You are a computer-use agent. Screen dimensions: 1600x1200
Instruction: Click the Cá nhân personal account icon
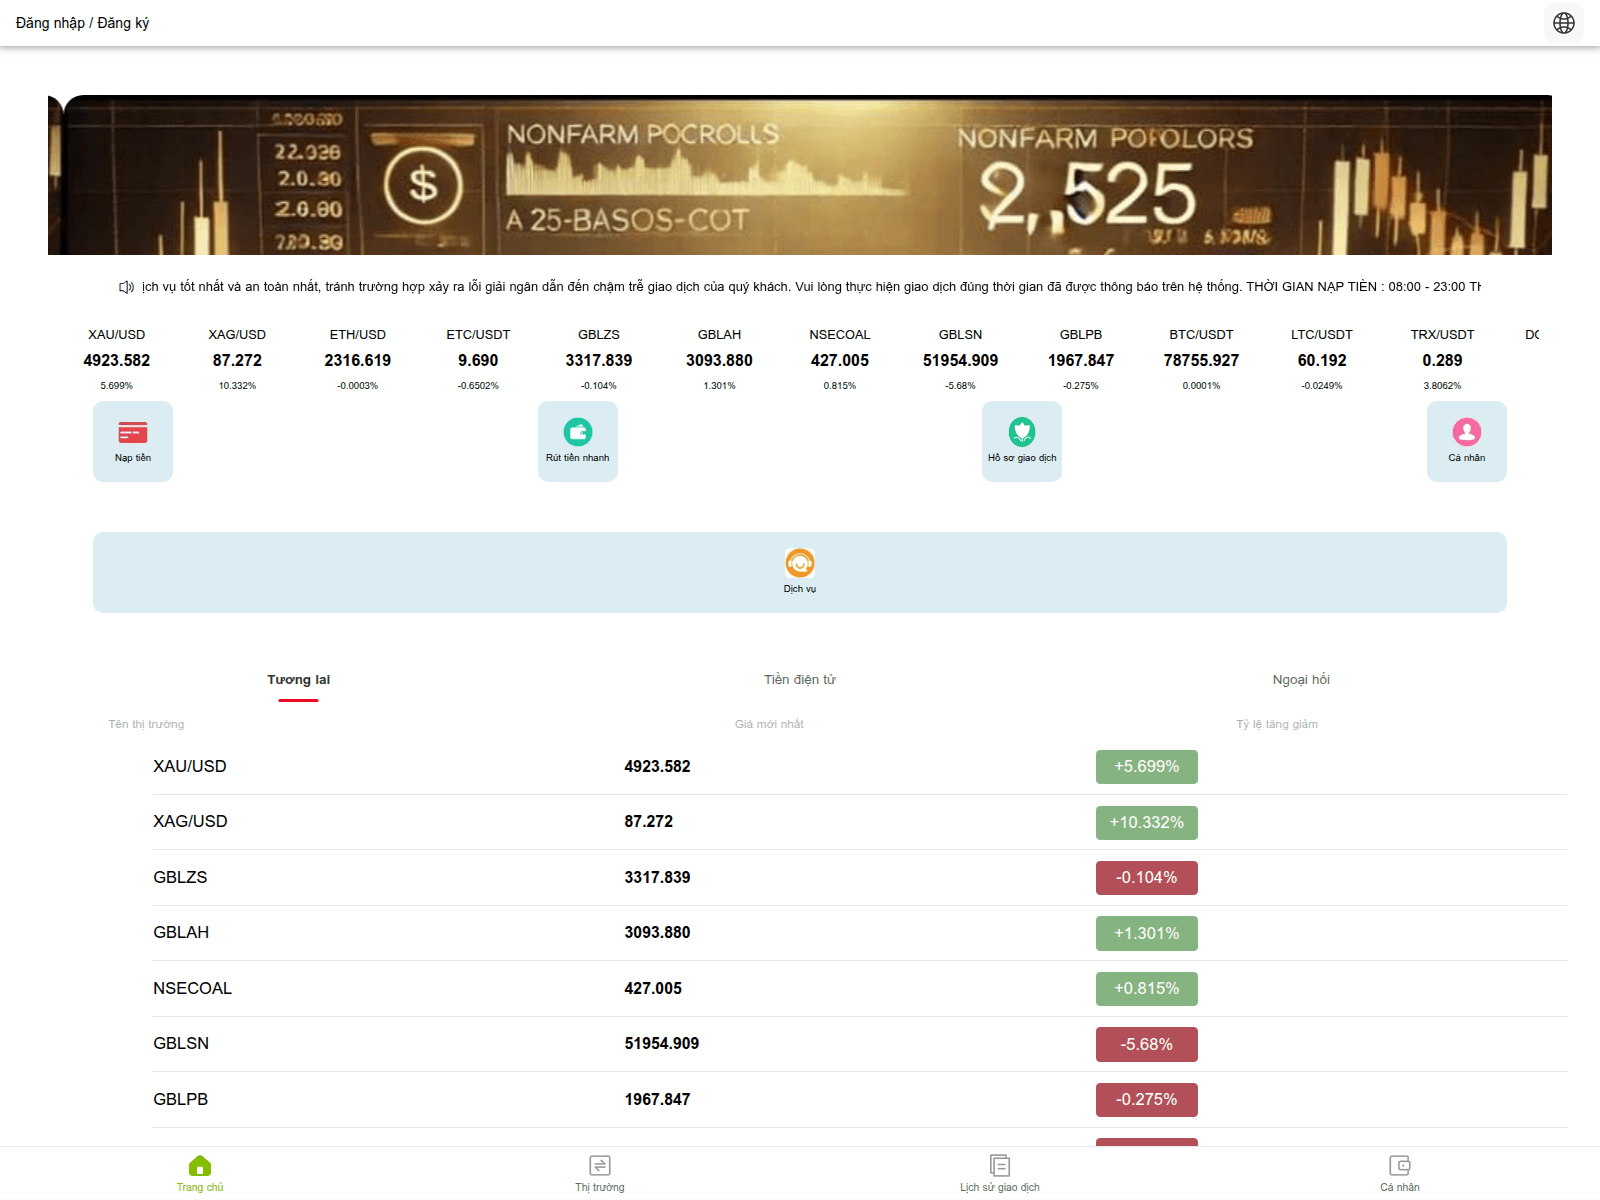pyautogui.click(x=1466, y=440)
